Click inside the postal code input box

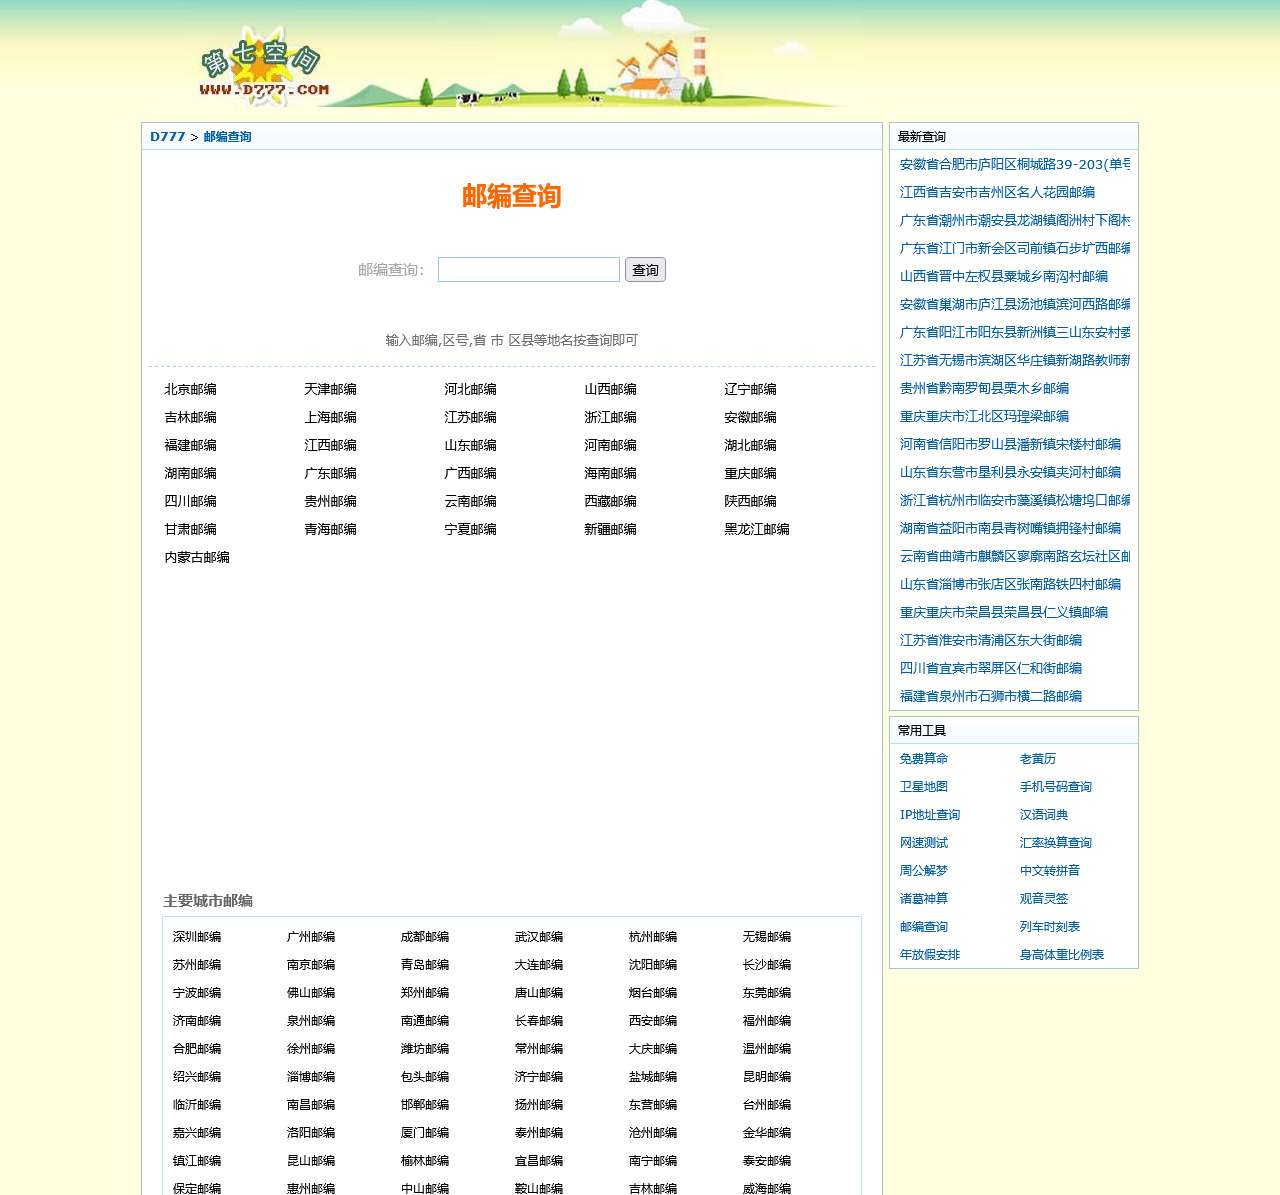[x=528, y=269]
